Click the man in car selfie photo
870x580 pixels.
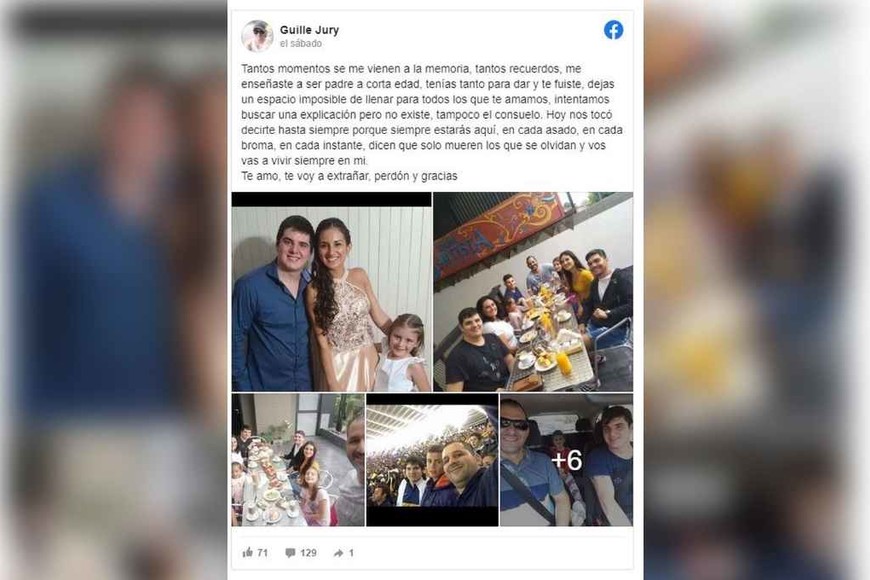566,460
